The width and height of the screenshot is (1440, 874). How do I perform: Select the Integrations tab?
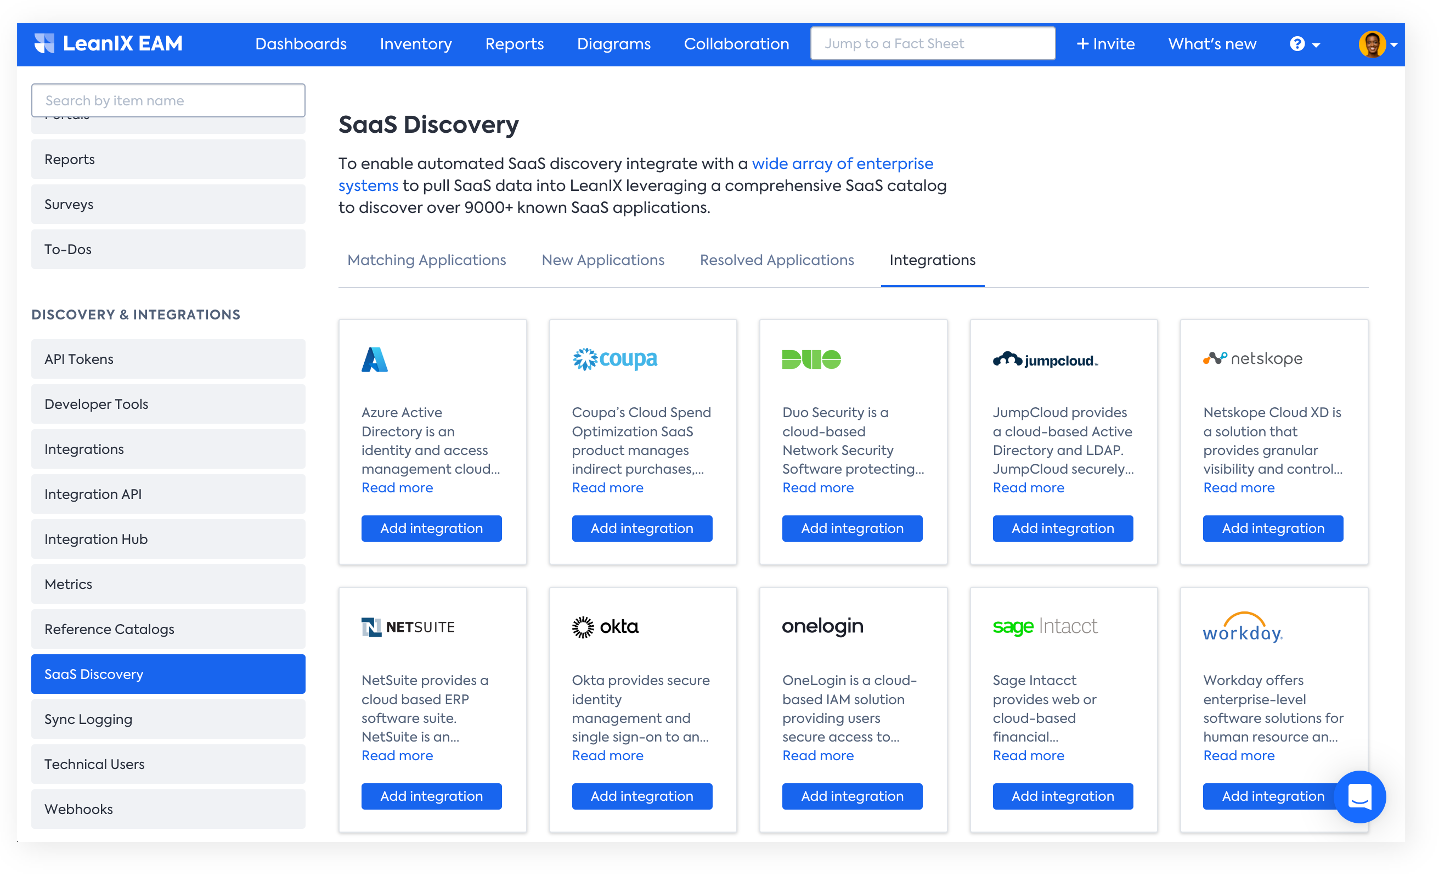(933, 260)
